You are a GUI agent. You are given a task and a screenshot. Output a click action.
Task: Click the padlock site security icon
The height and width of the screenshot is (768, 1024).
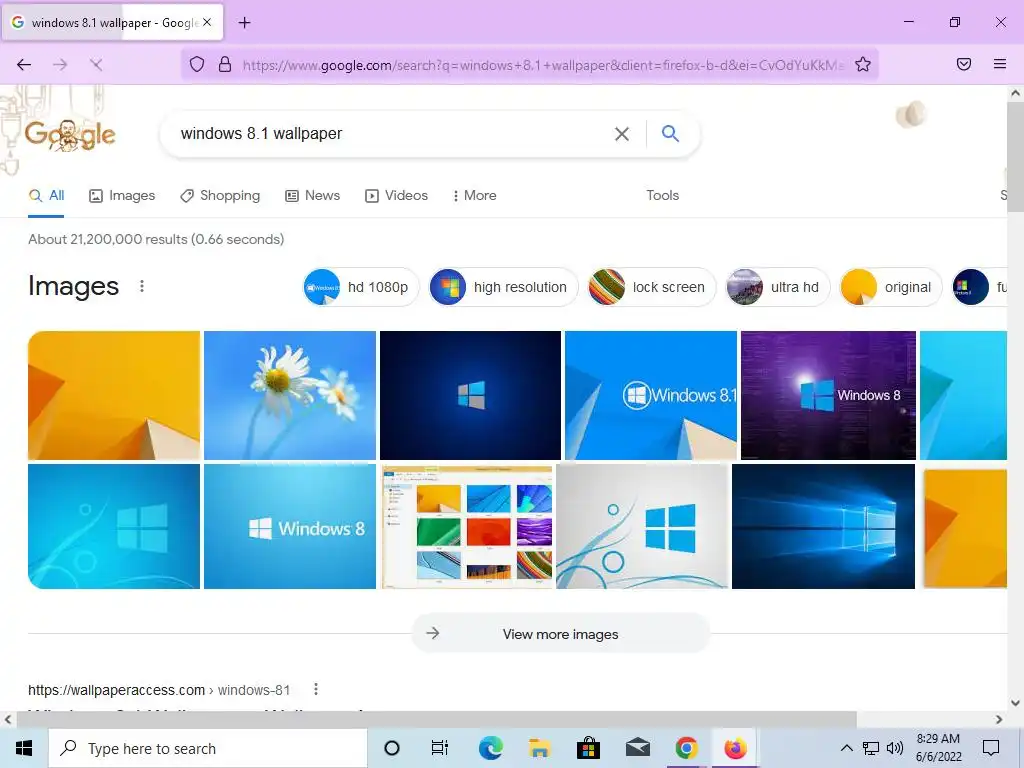point(225,64)
